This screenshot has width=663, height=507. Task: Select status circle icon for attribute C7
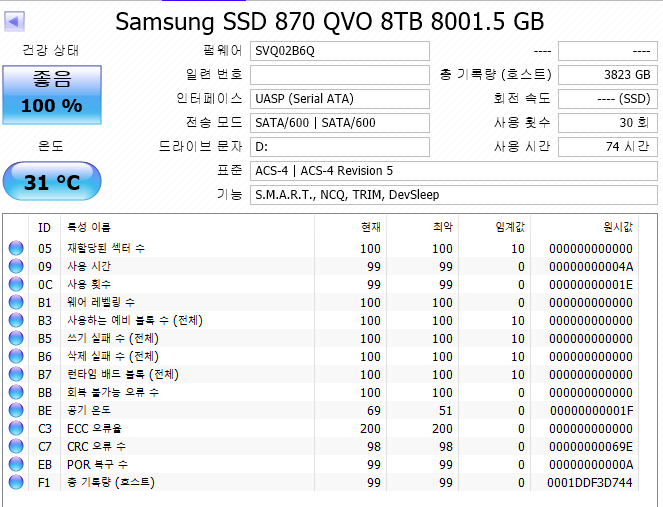[16, 447]
